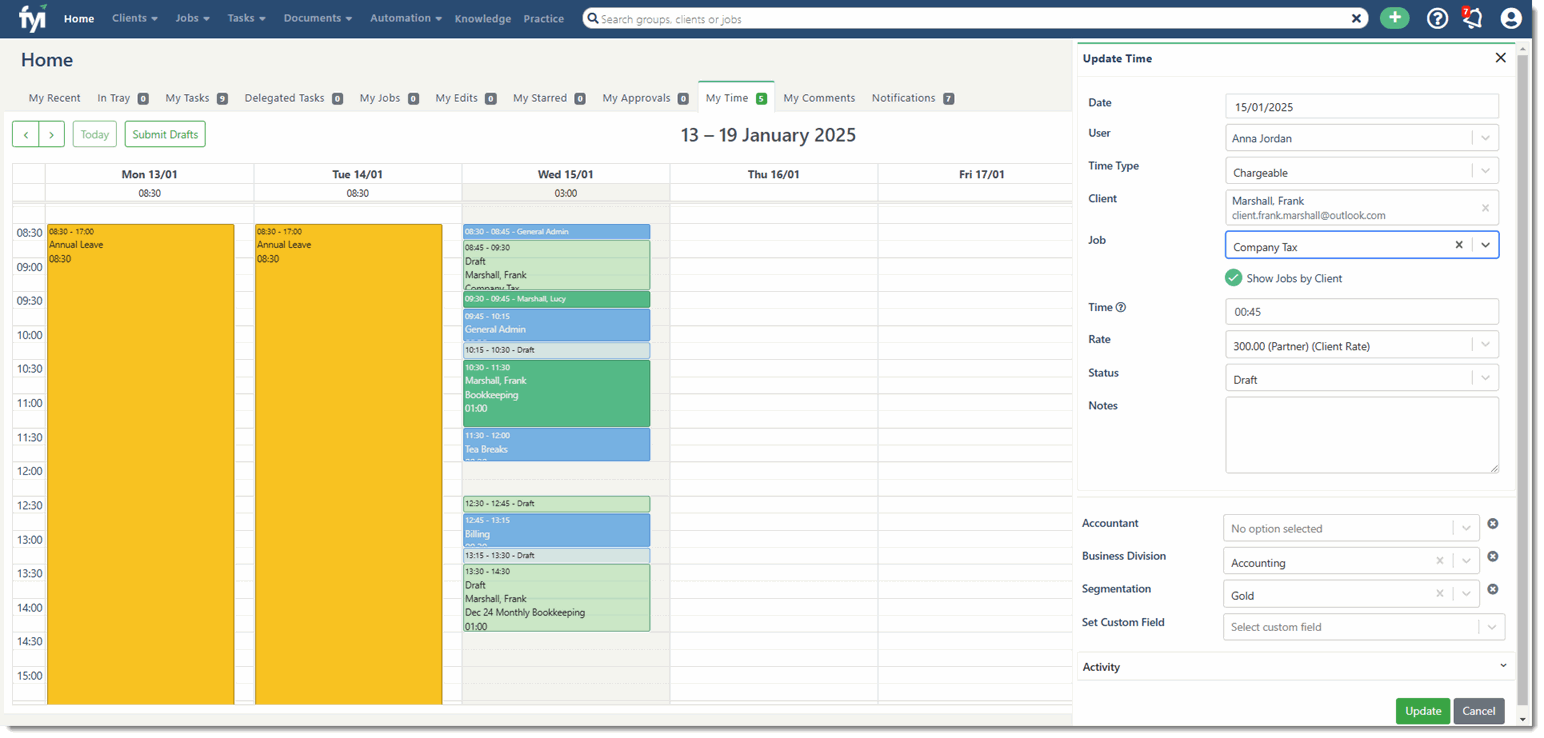Click the Notes text area
This screenshot has width=1544, height=738.
(1362, 435)
